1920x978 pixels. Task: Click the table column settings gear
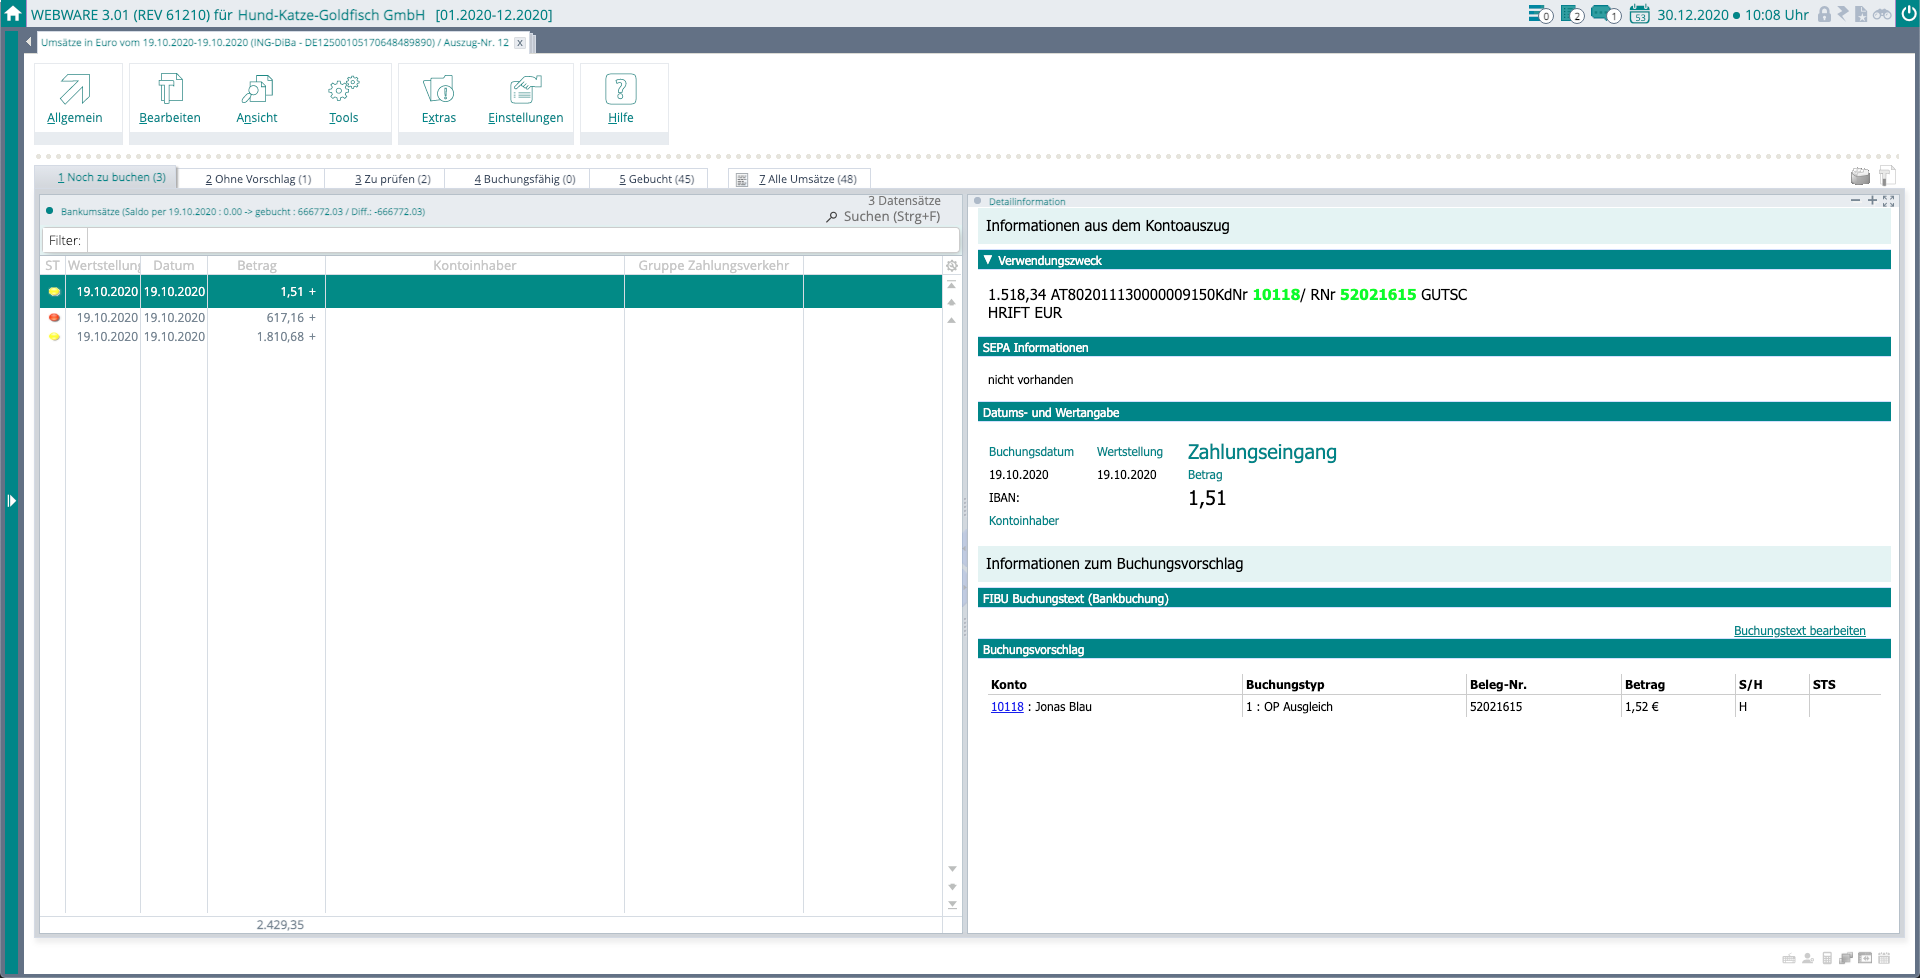952,266
